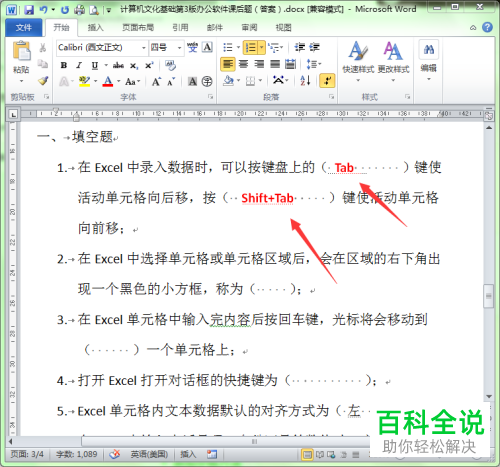Toggle Underline formatting
This screenshot has width=500, height=467.
pyautogui.click(x=95, y=65)
